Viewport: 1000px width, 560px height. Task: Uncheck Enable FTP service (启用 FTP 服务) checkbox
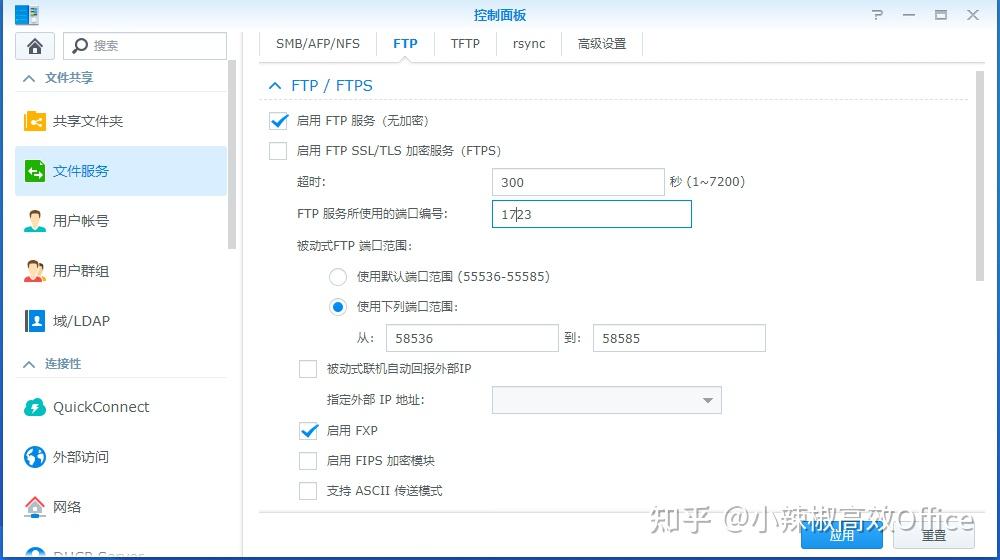278,121
